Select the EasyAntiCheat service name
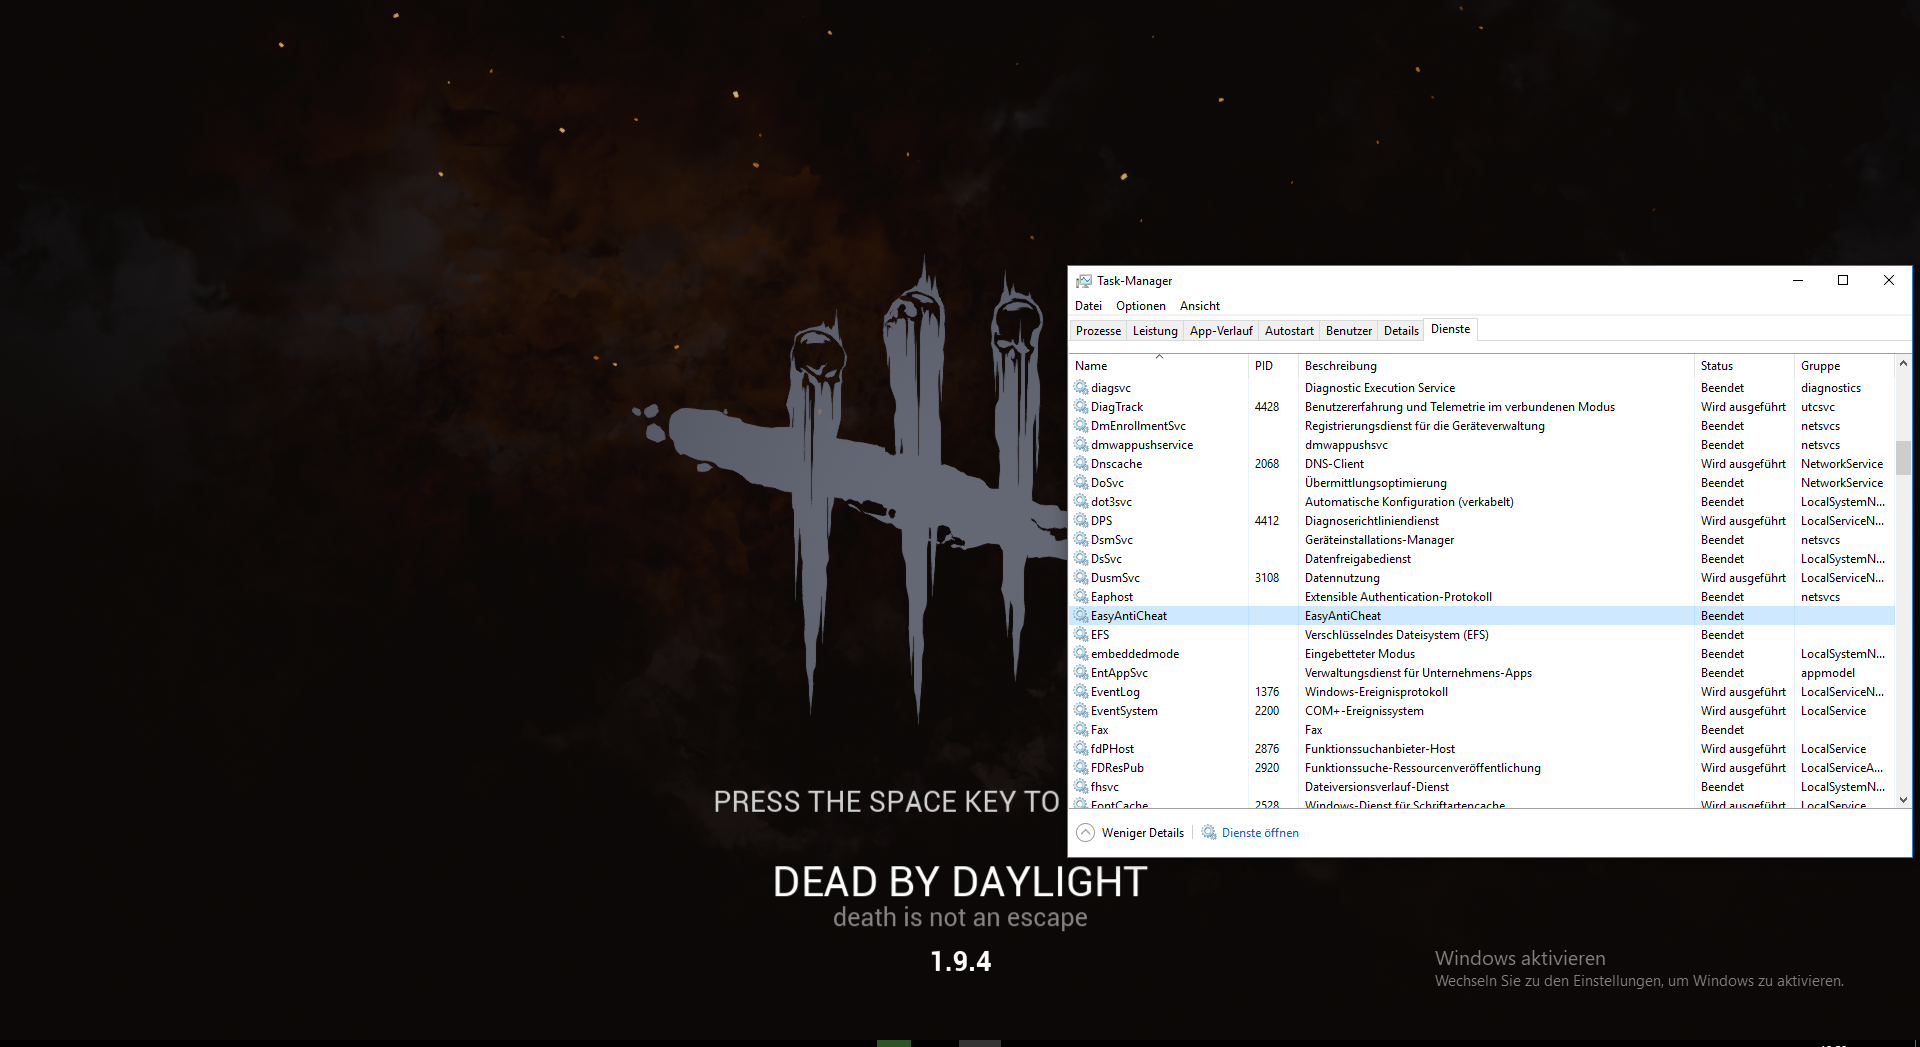Viewport: 1920px width, 1047px height. [x=1128, y=616]
